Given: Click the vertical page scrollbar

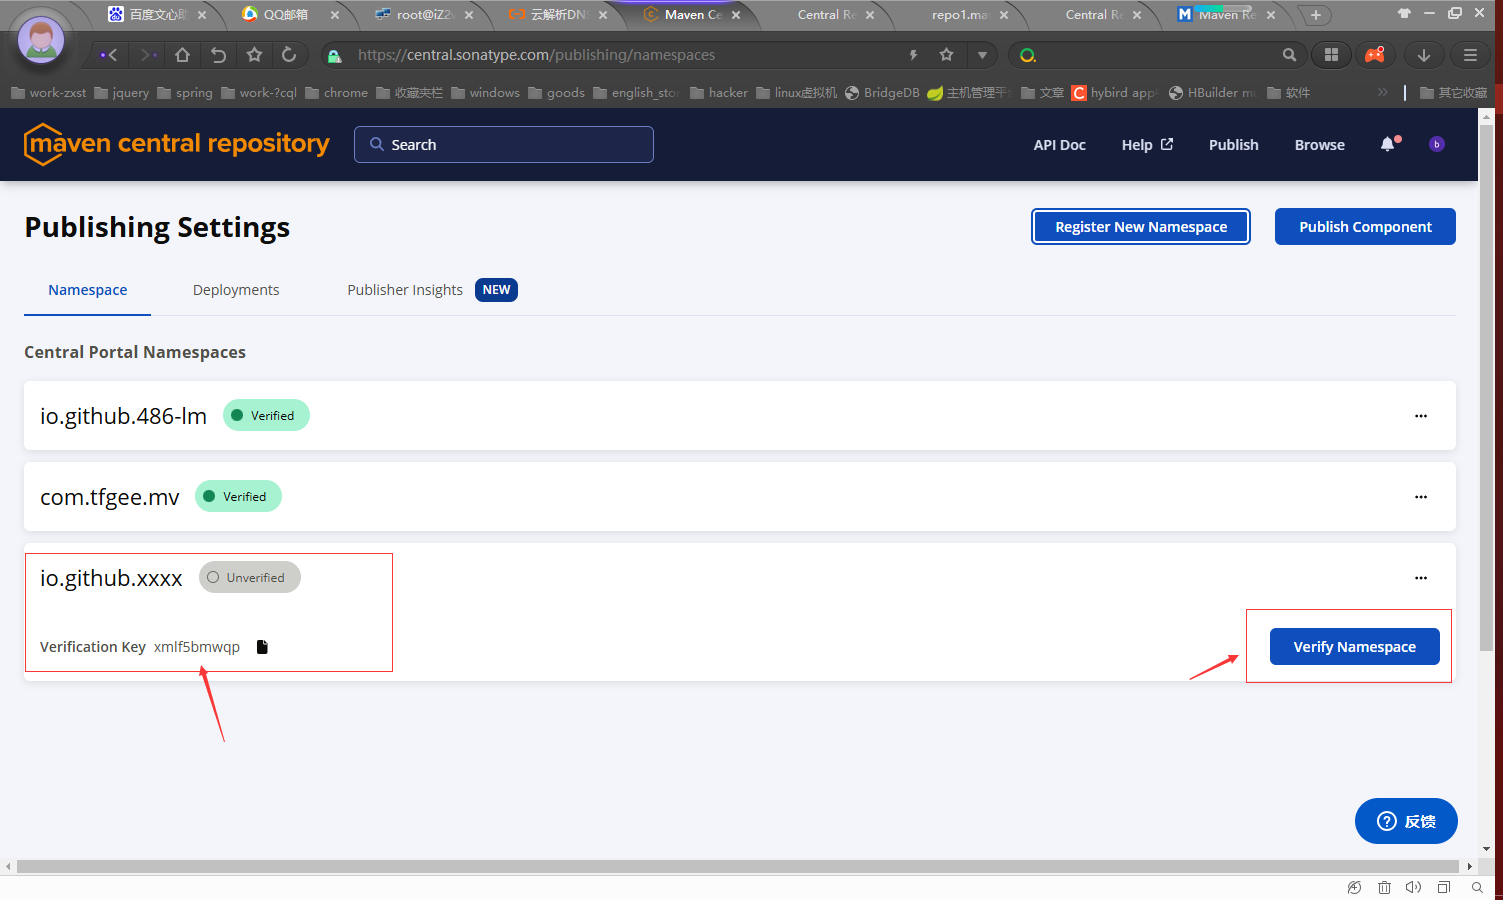Looking at the screenshot, I should click(1486, 388).
